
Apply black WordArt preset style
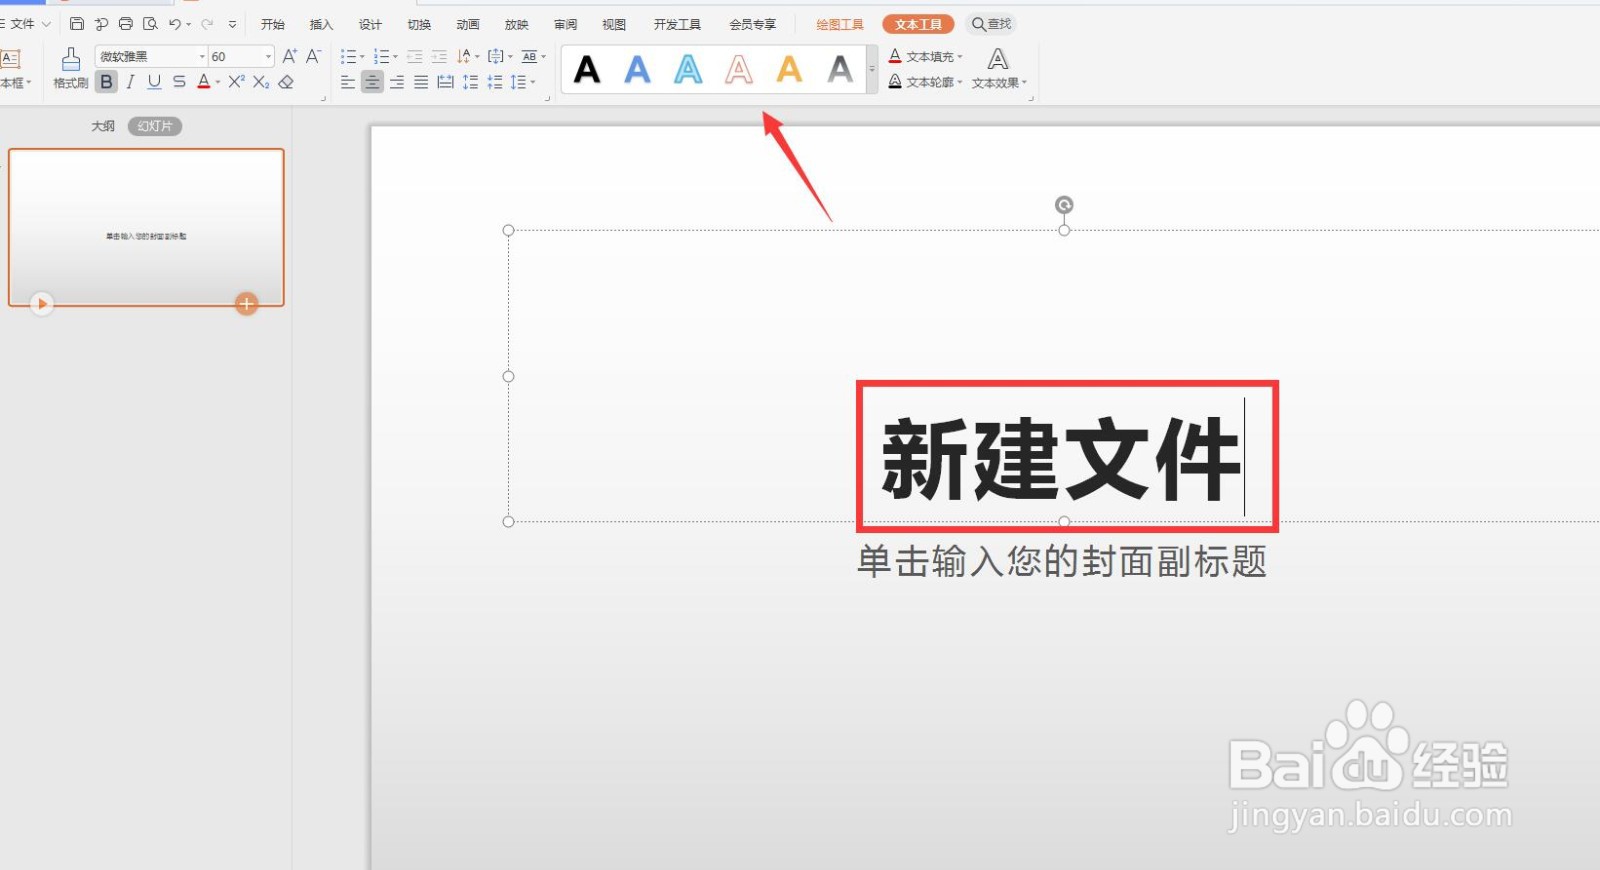[587, 69]
